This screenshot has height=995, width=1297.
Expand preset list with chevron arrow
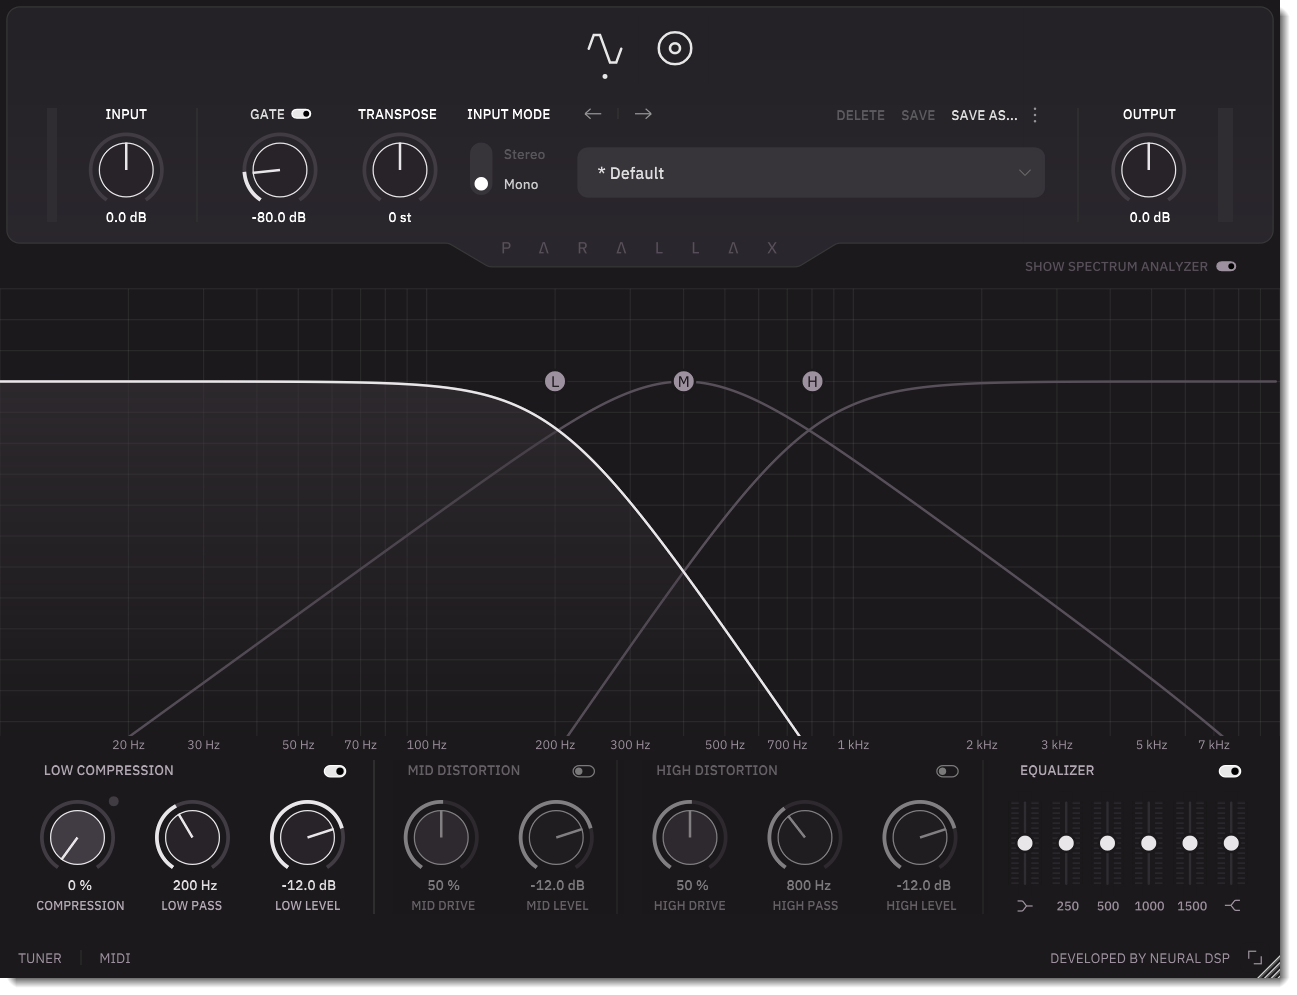1024,173
